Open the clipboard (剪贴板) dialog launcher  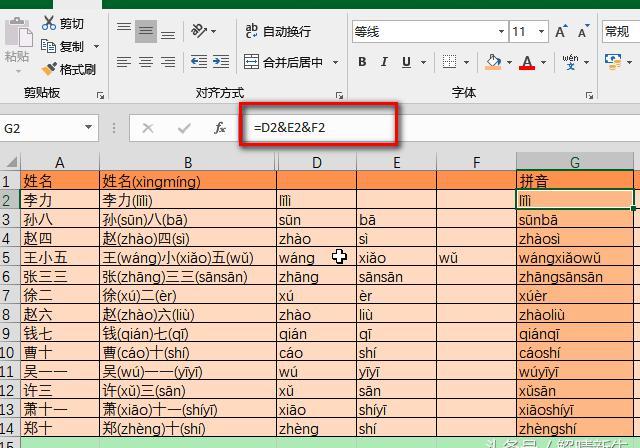click(x=100, y=95)
